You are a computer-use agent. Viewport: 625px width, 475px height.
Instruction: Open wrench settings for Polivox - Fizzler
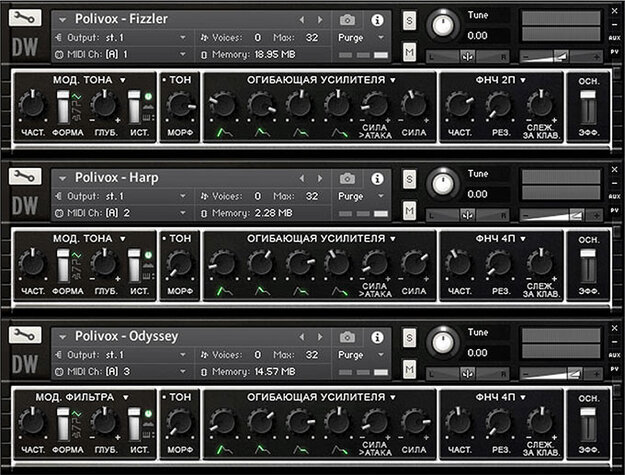25,18
